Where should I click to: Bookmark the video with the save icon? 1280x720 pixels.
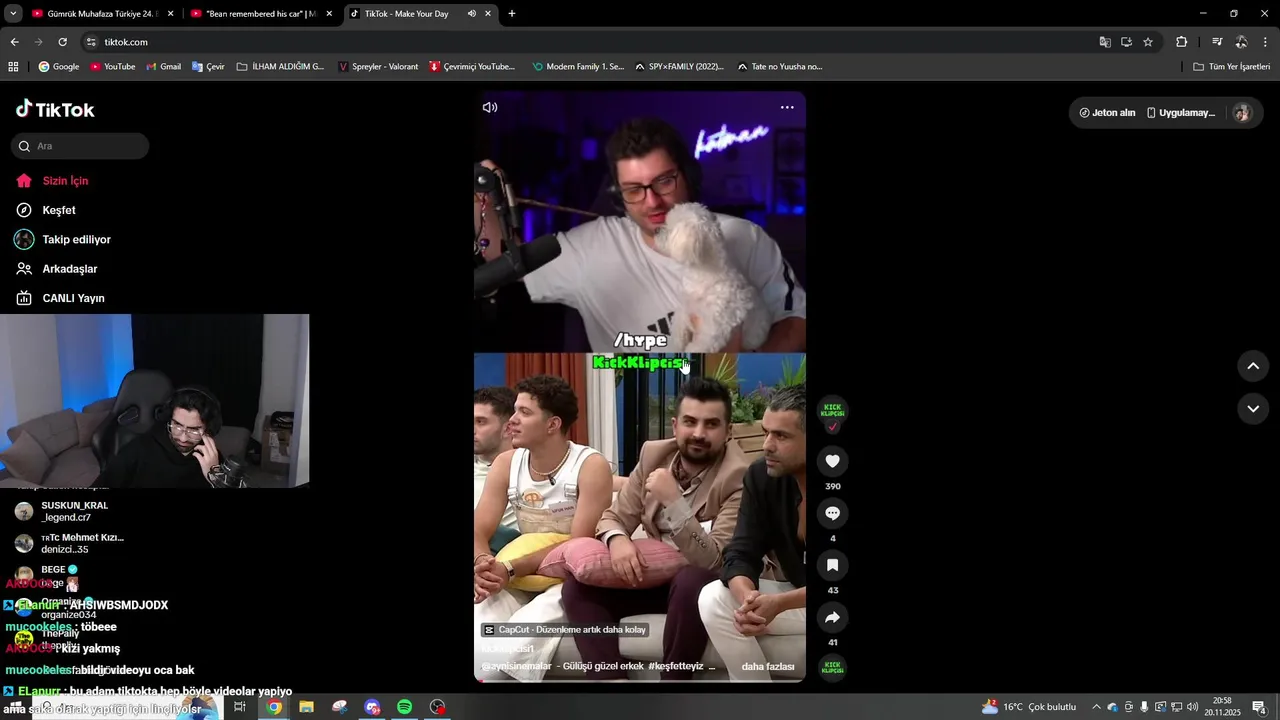pyautogui.click(x=832, y=565)
